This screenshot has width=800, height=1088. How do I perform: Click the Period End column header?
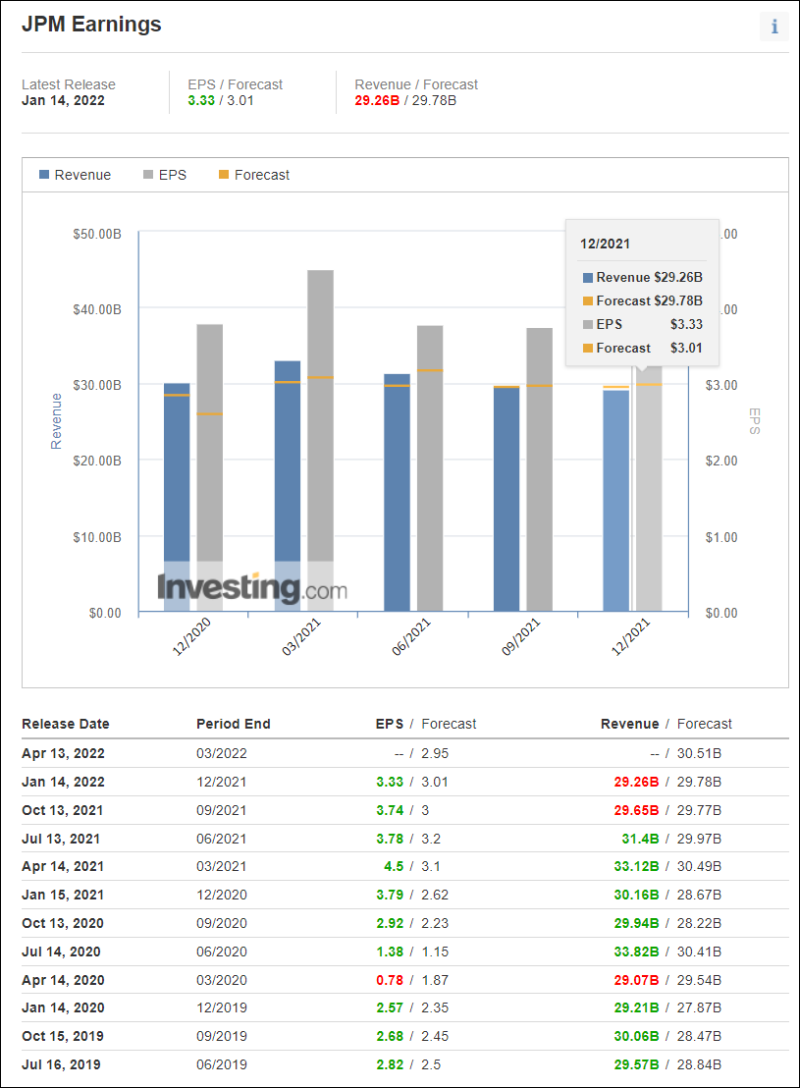tap(233, 724)
